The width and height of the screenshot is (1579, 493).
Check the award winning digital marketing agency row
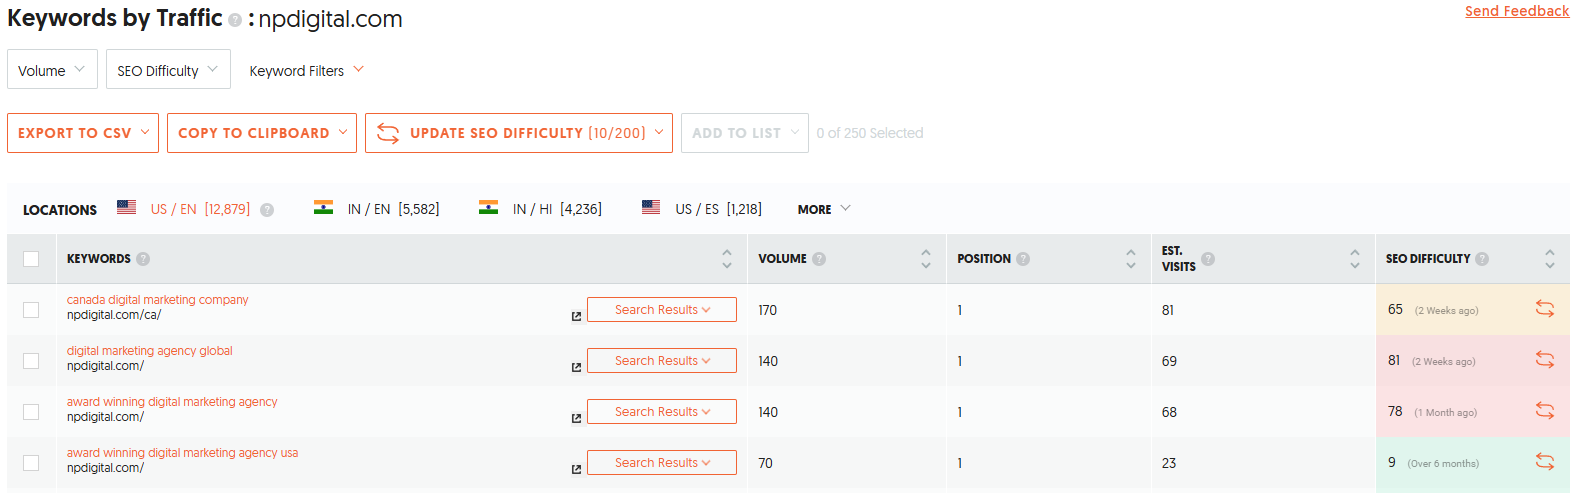[x=31, y=412]
